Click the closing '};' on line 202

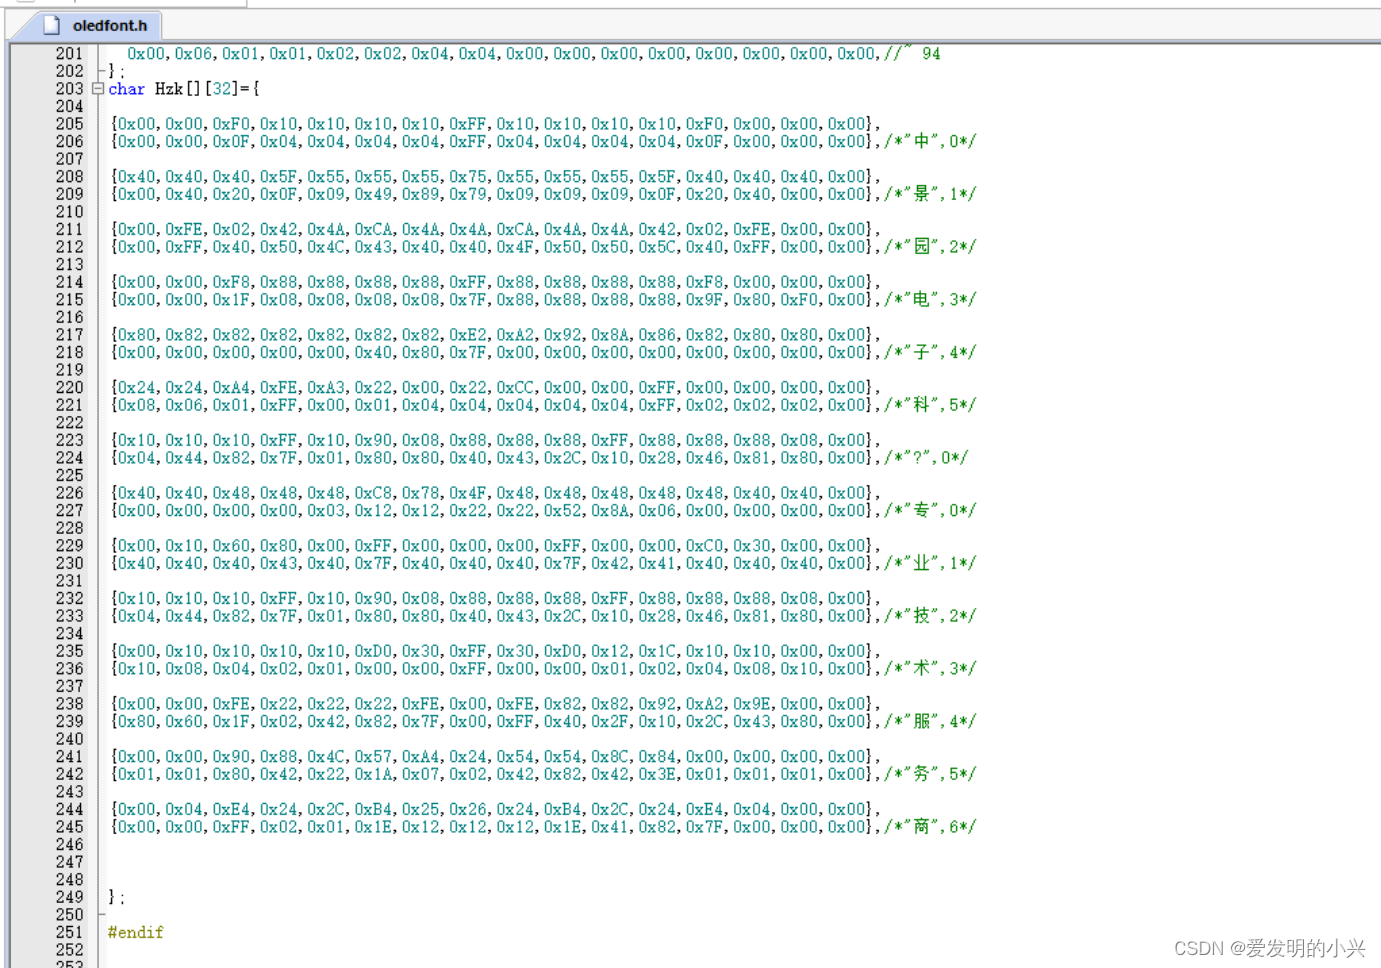tap(116, 72)
